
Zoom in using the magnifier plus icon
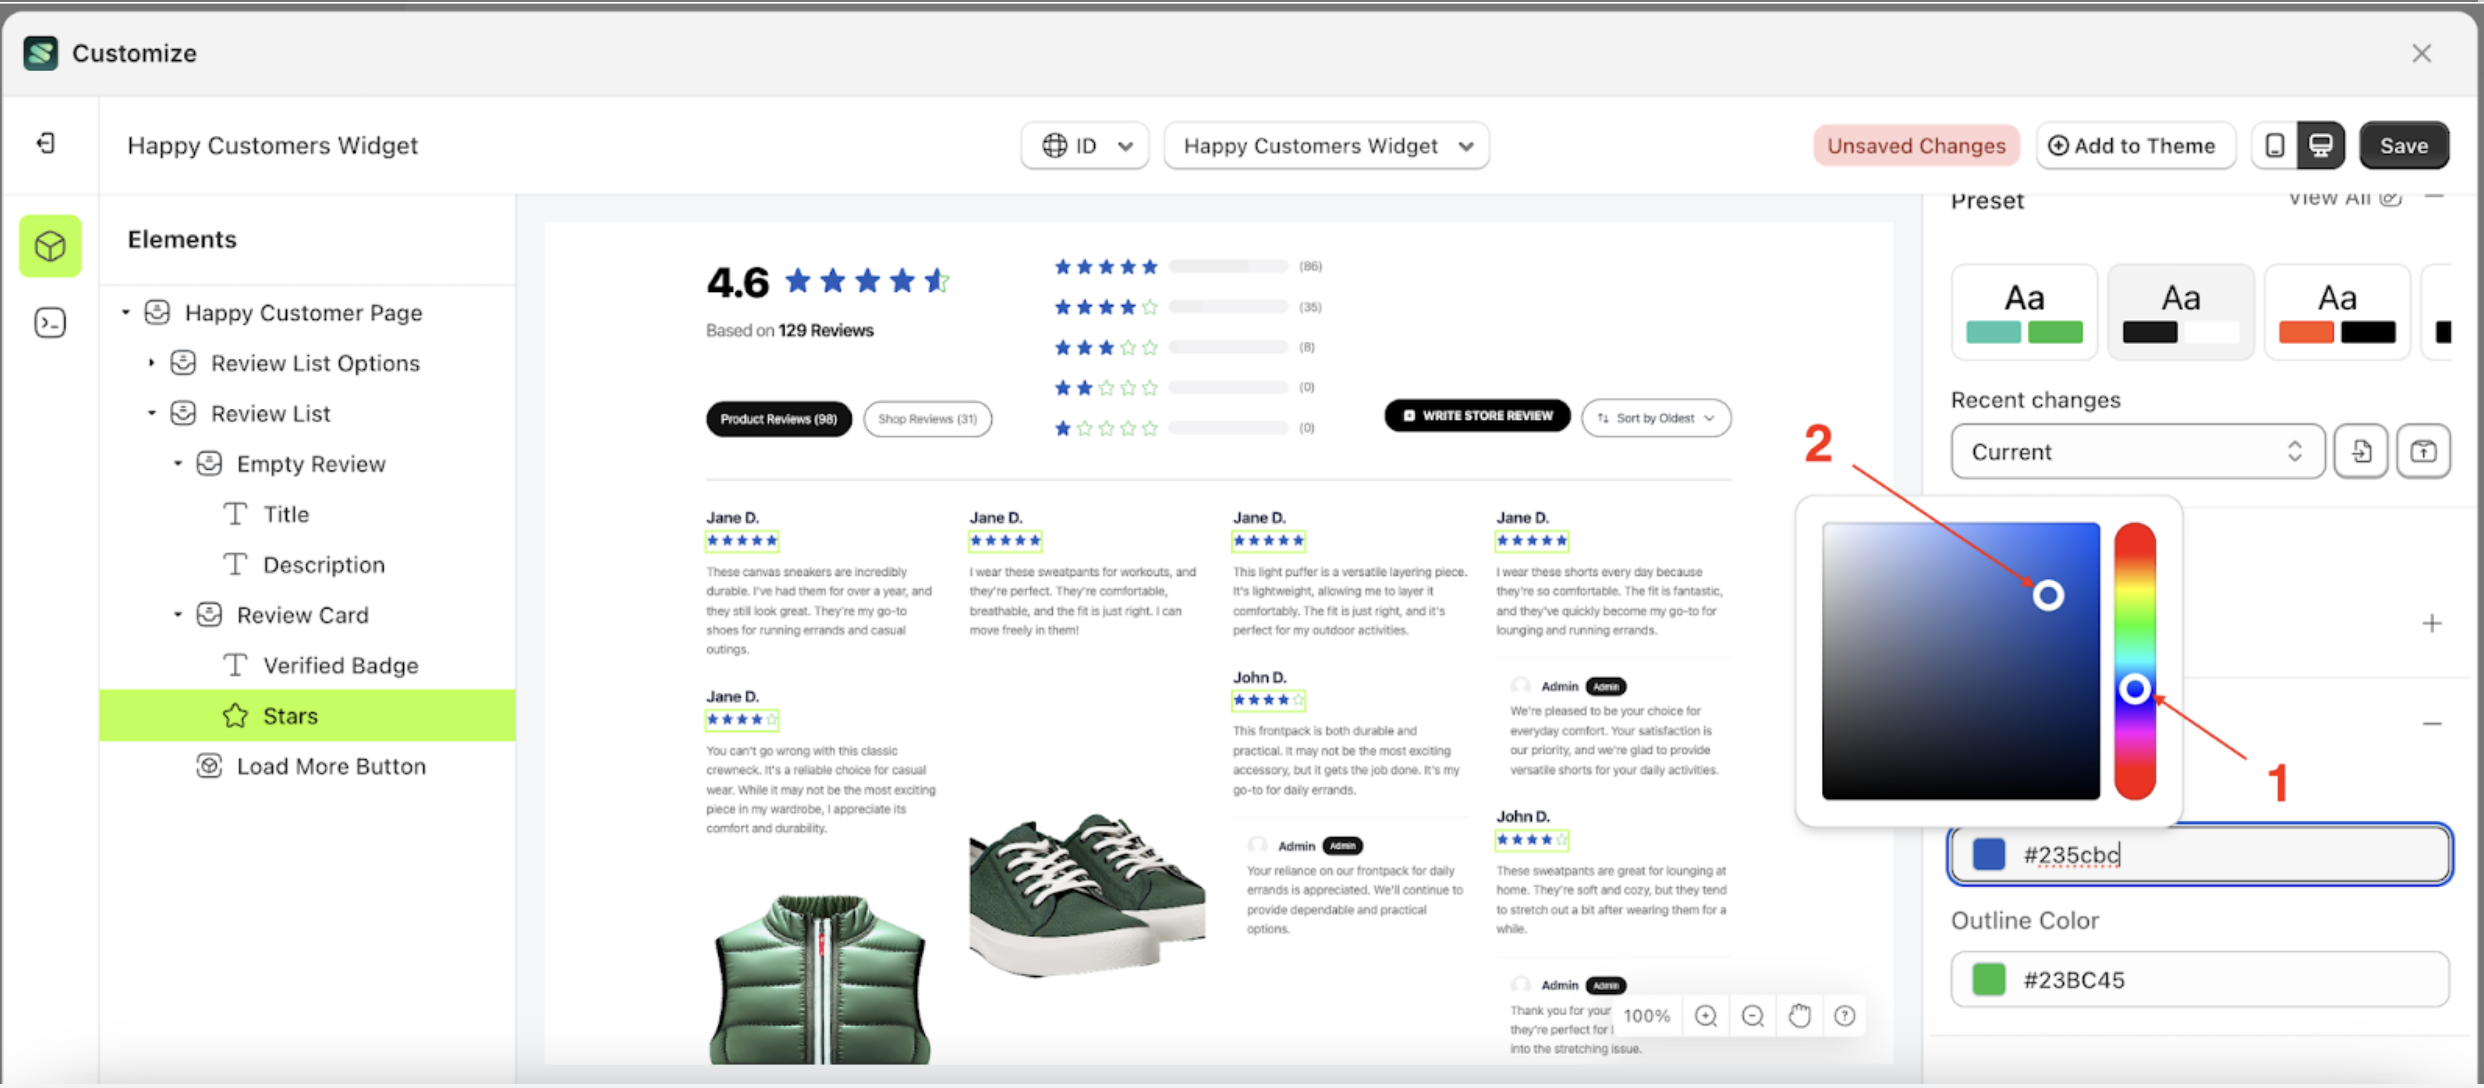click(x=1706, y=1015)
